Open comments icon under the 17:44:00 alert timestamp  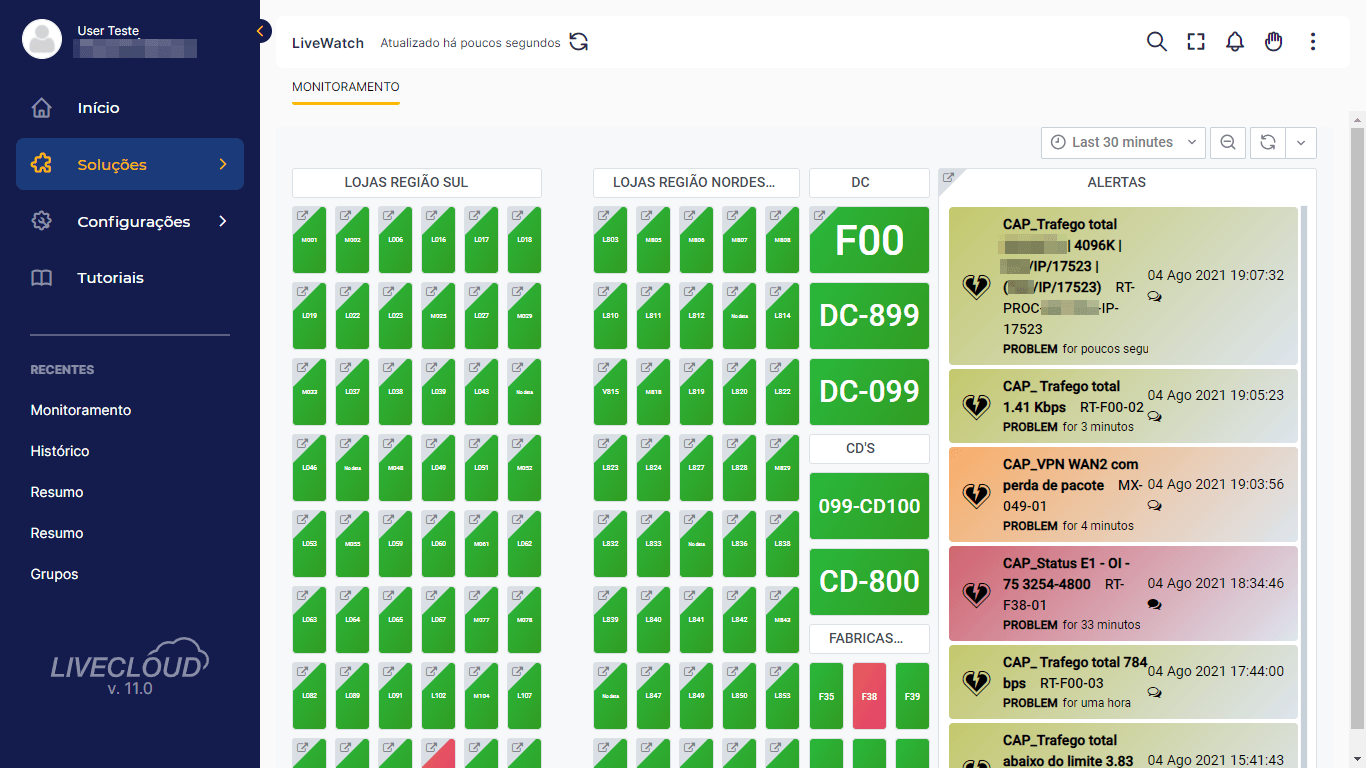tap(1155, 692)
